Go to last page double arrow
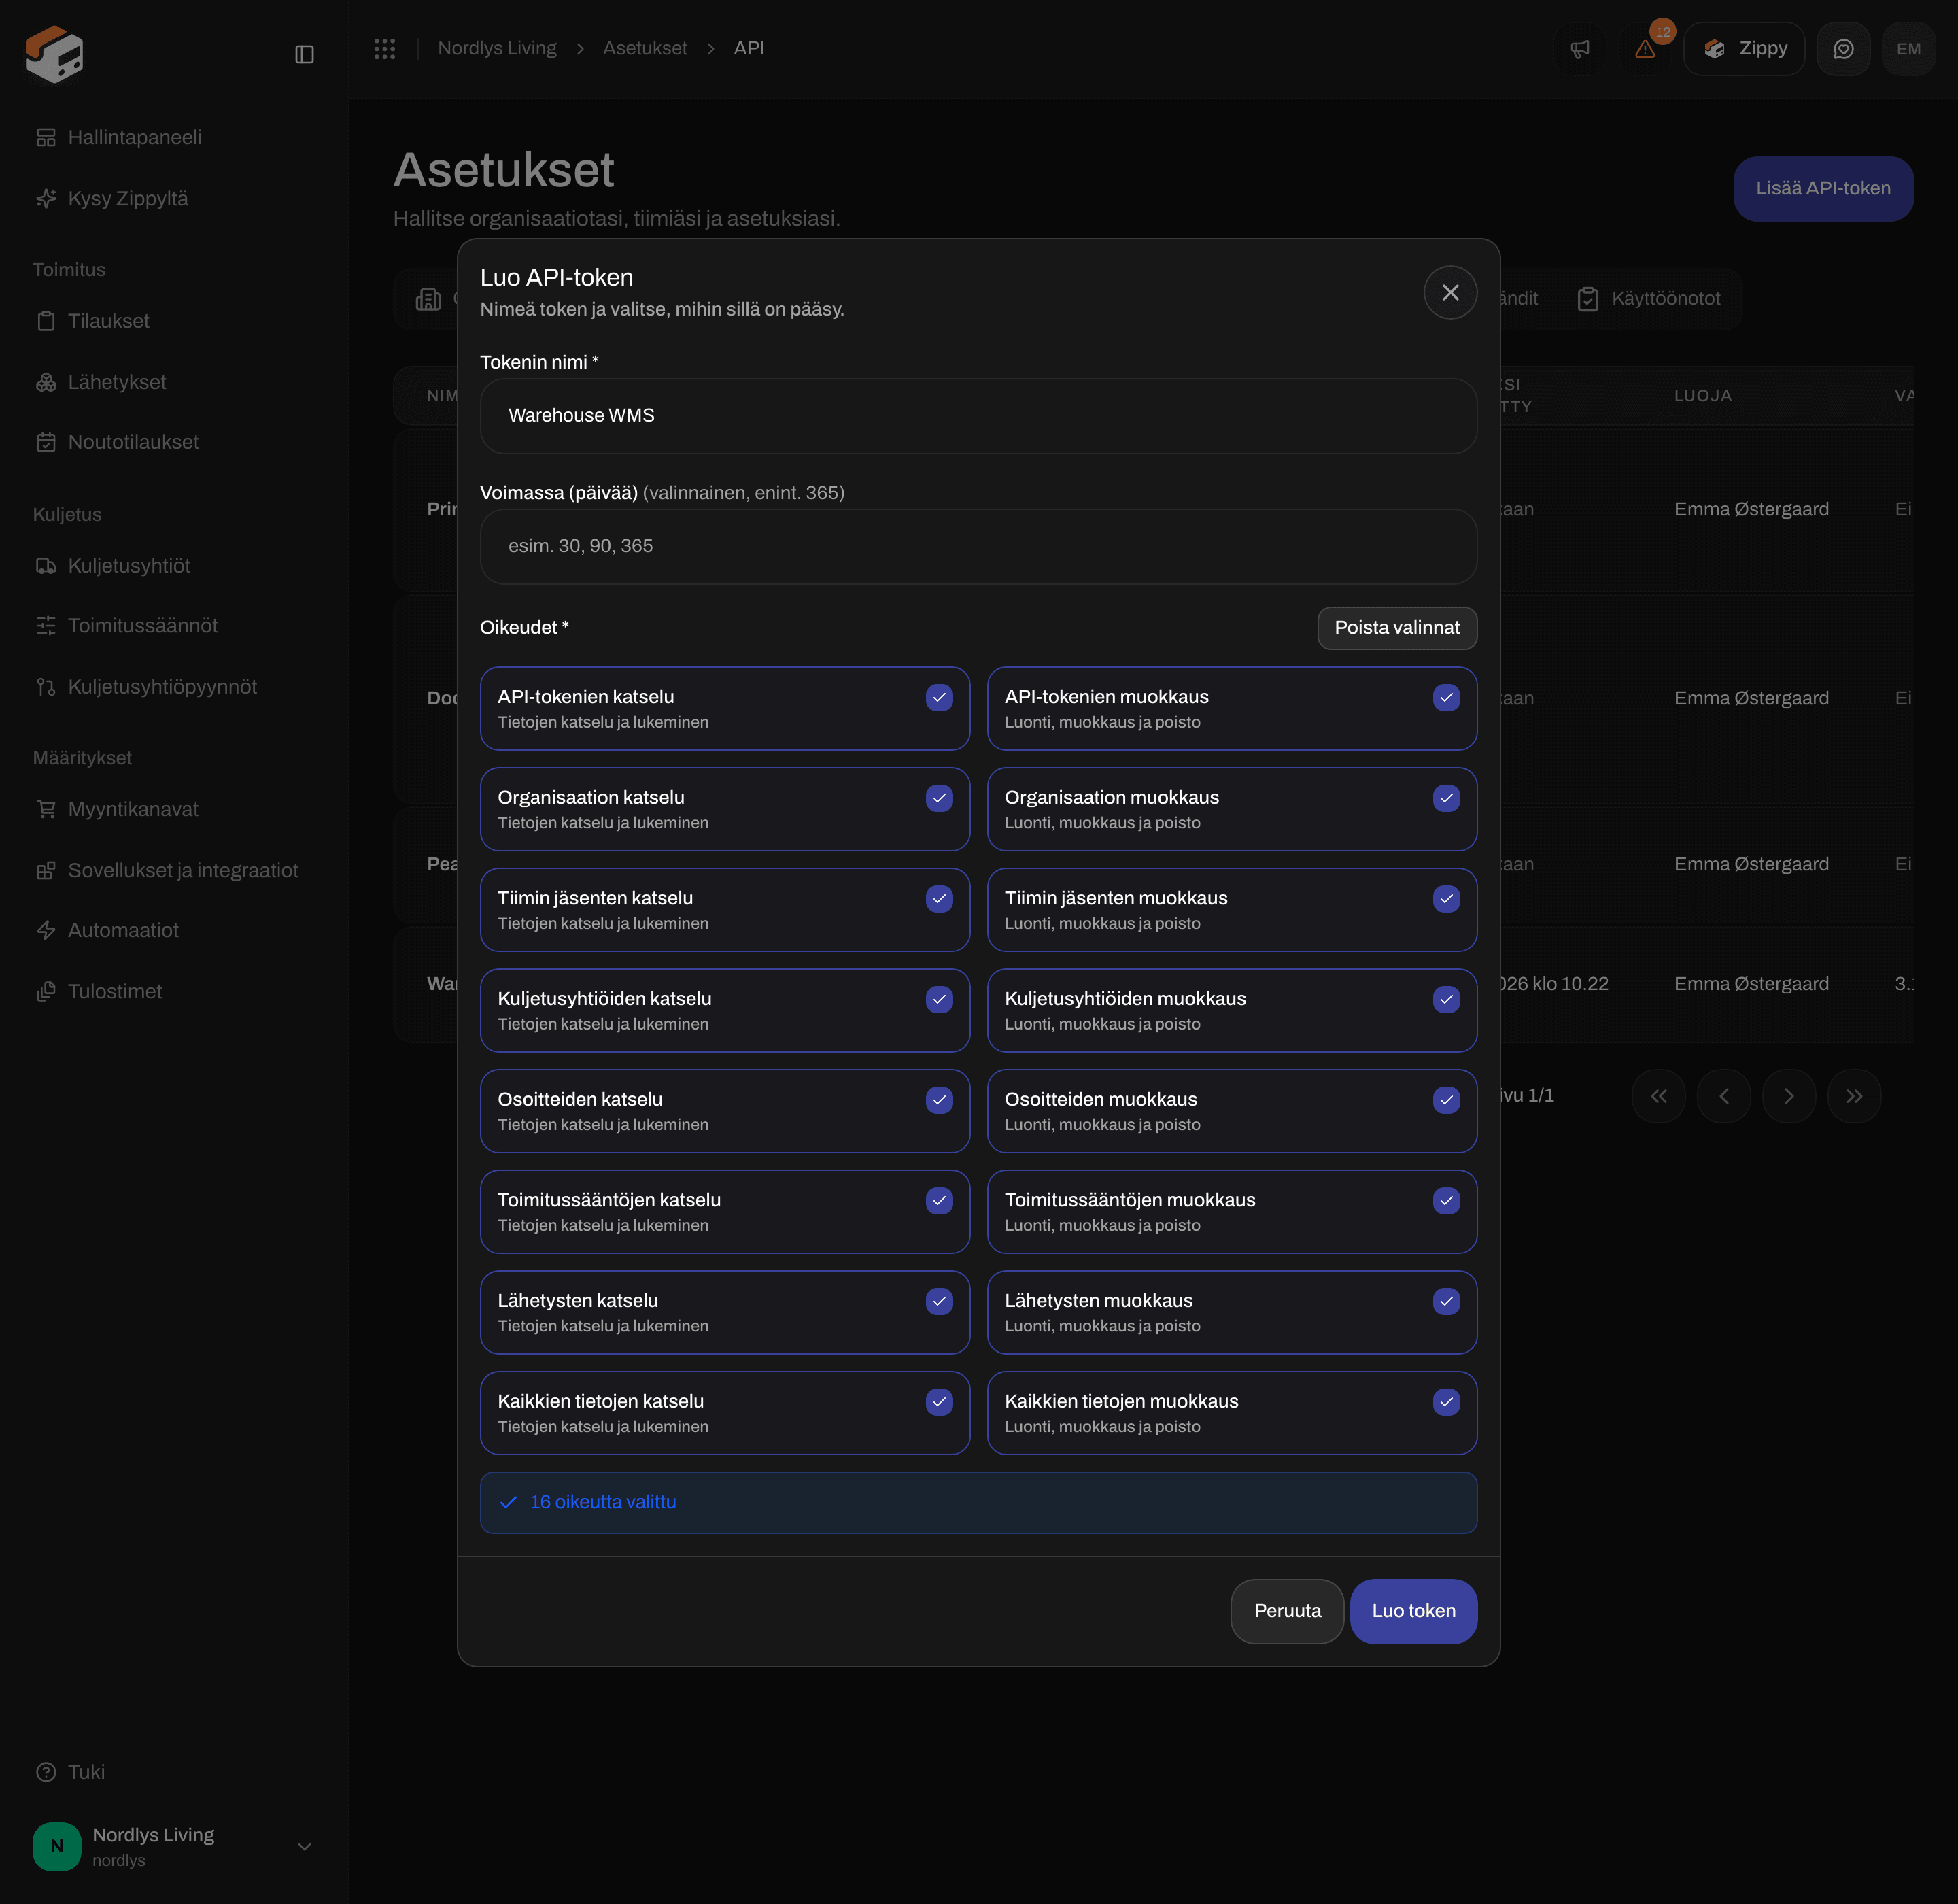The image size is (1958, 1904). tap(1854, 1096)
